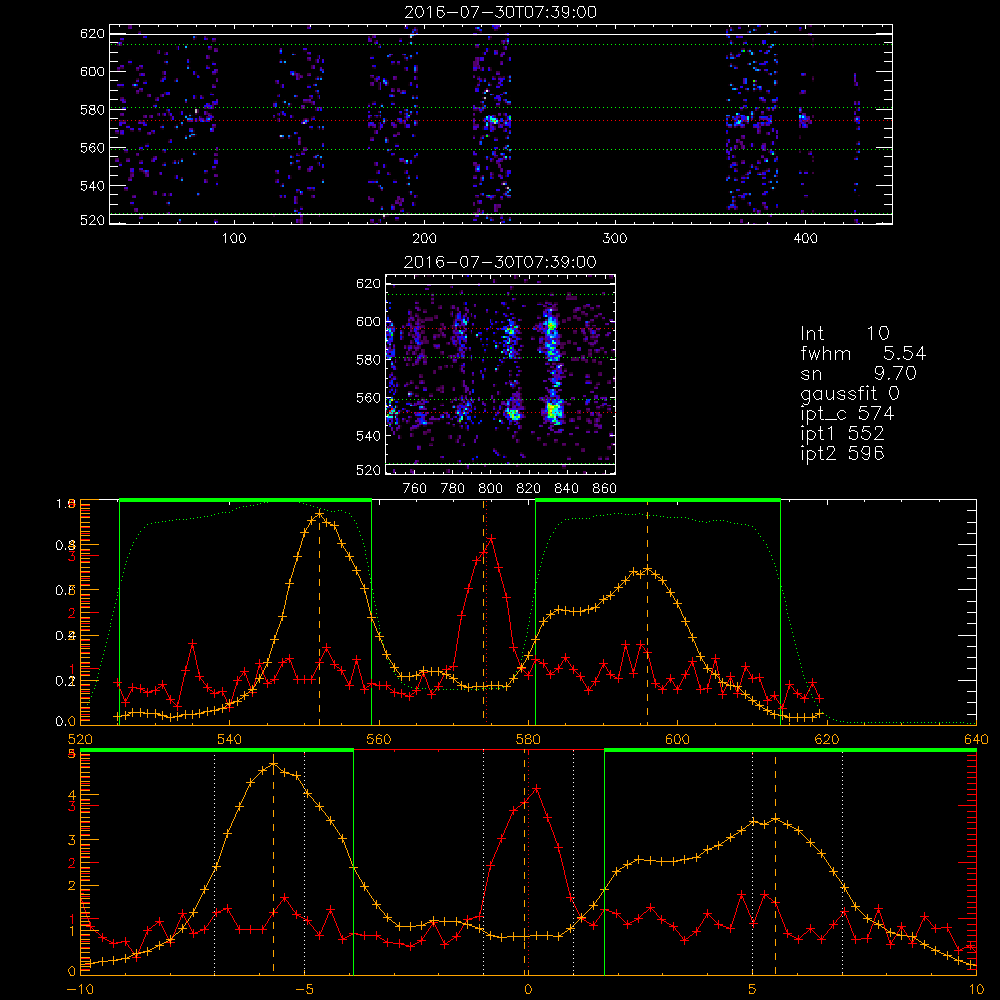Click x-axis label 760 of middle panel

(415, 489)
